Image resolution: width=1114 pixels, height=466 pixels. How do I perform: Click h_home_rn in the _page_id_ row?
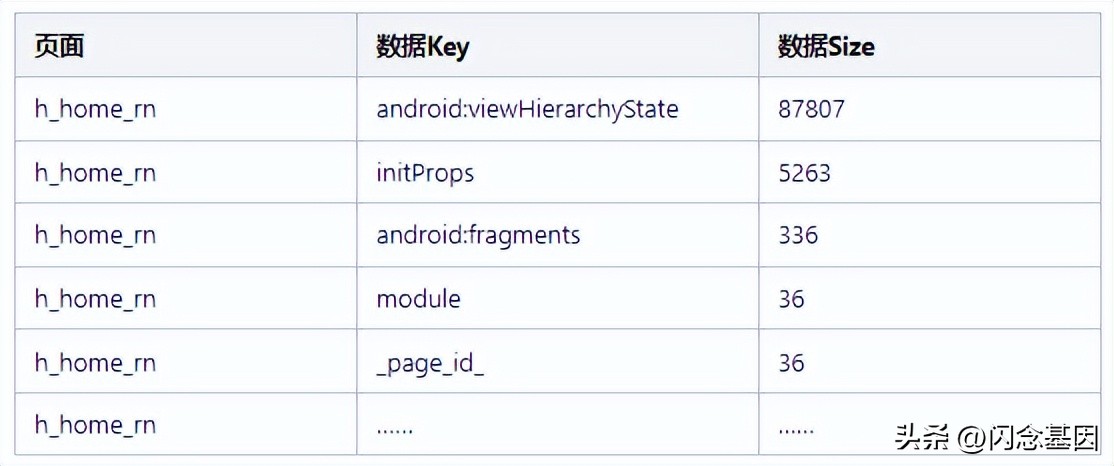pos(95,362)
